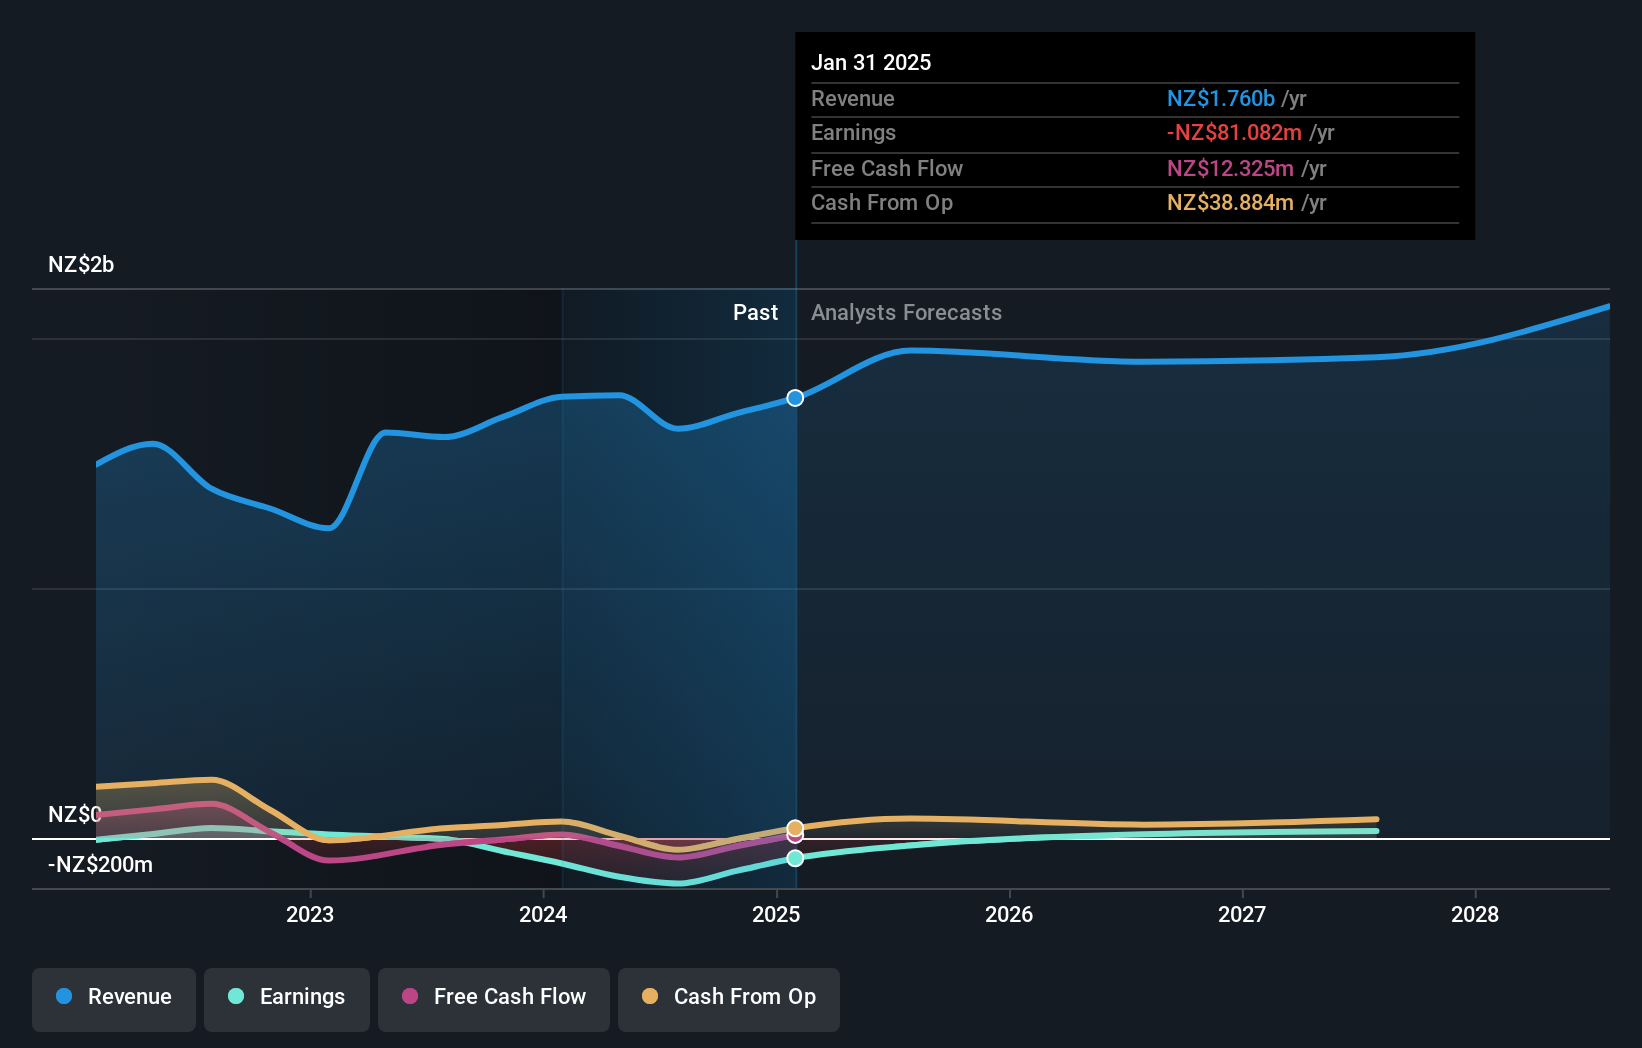Select the teal Earnings data point marker
This screenshot has height=1048, width=1642.
[x=795, y=860]
